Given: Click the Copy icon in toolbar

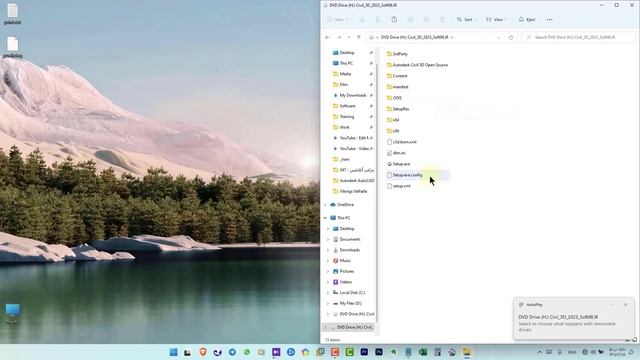Looking at the screenshot, I should click(x=378, y=20).
